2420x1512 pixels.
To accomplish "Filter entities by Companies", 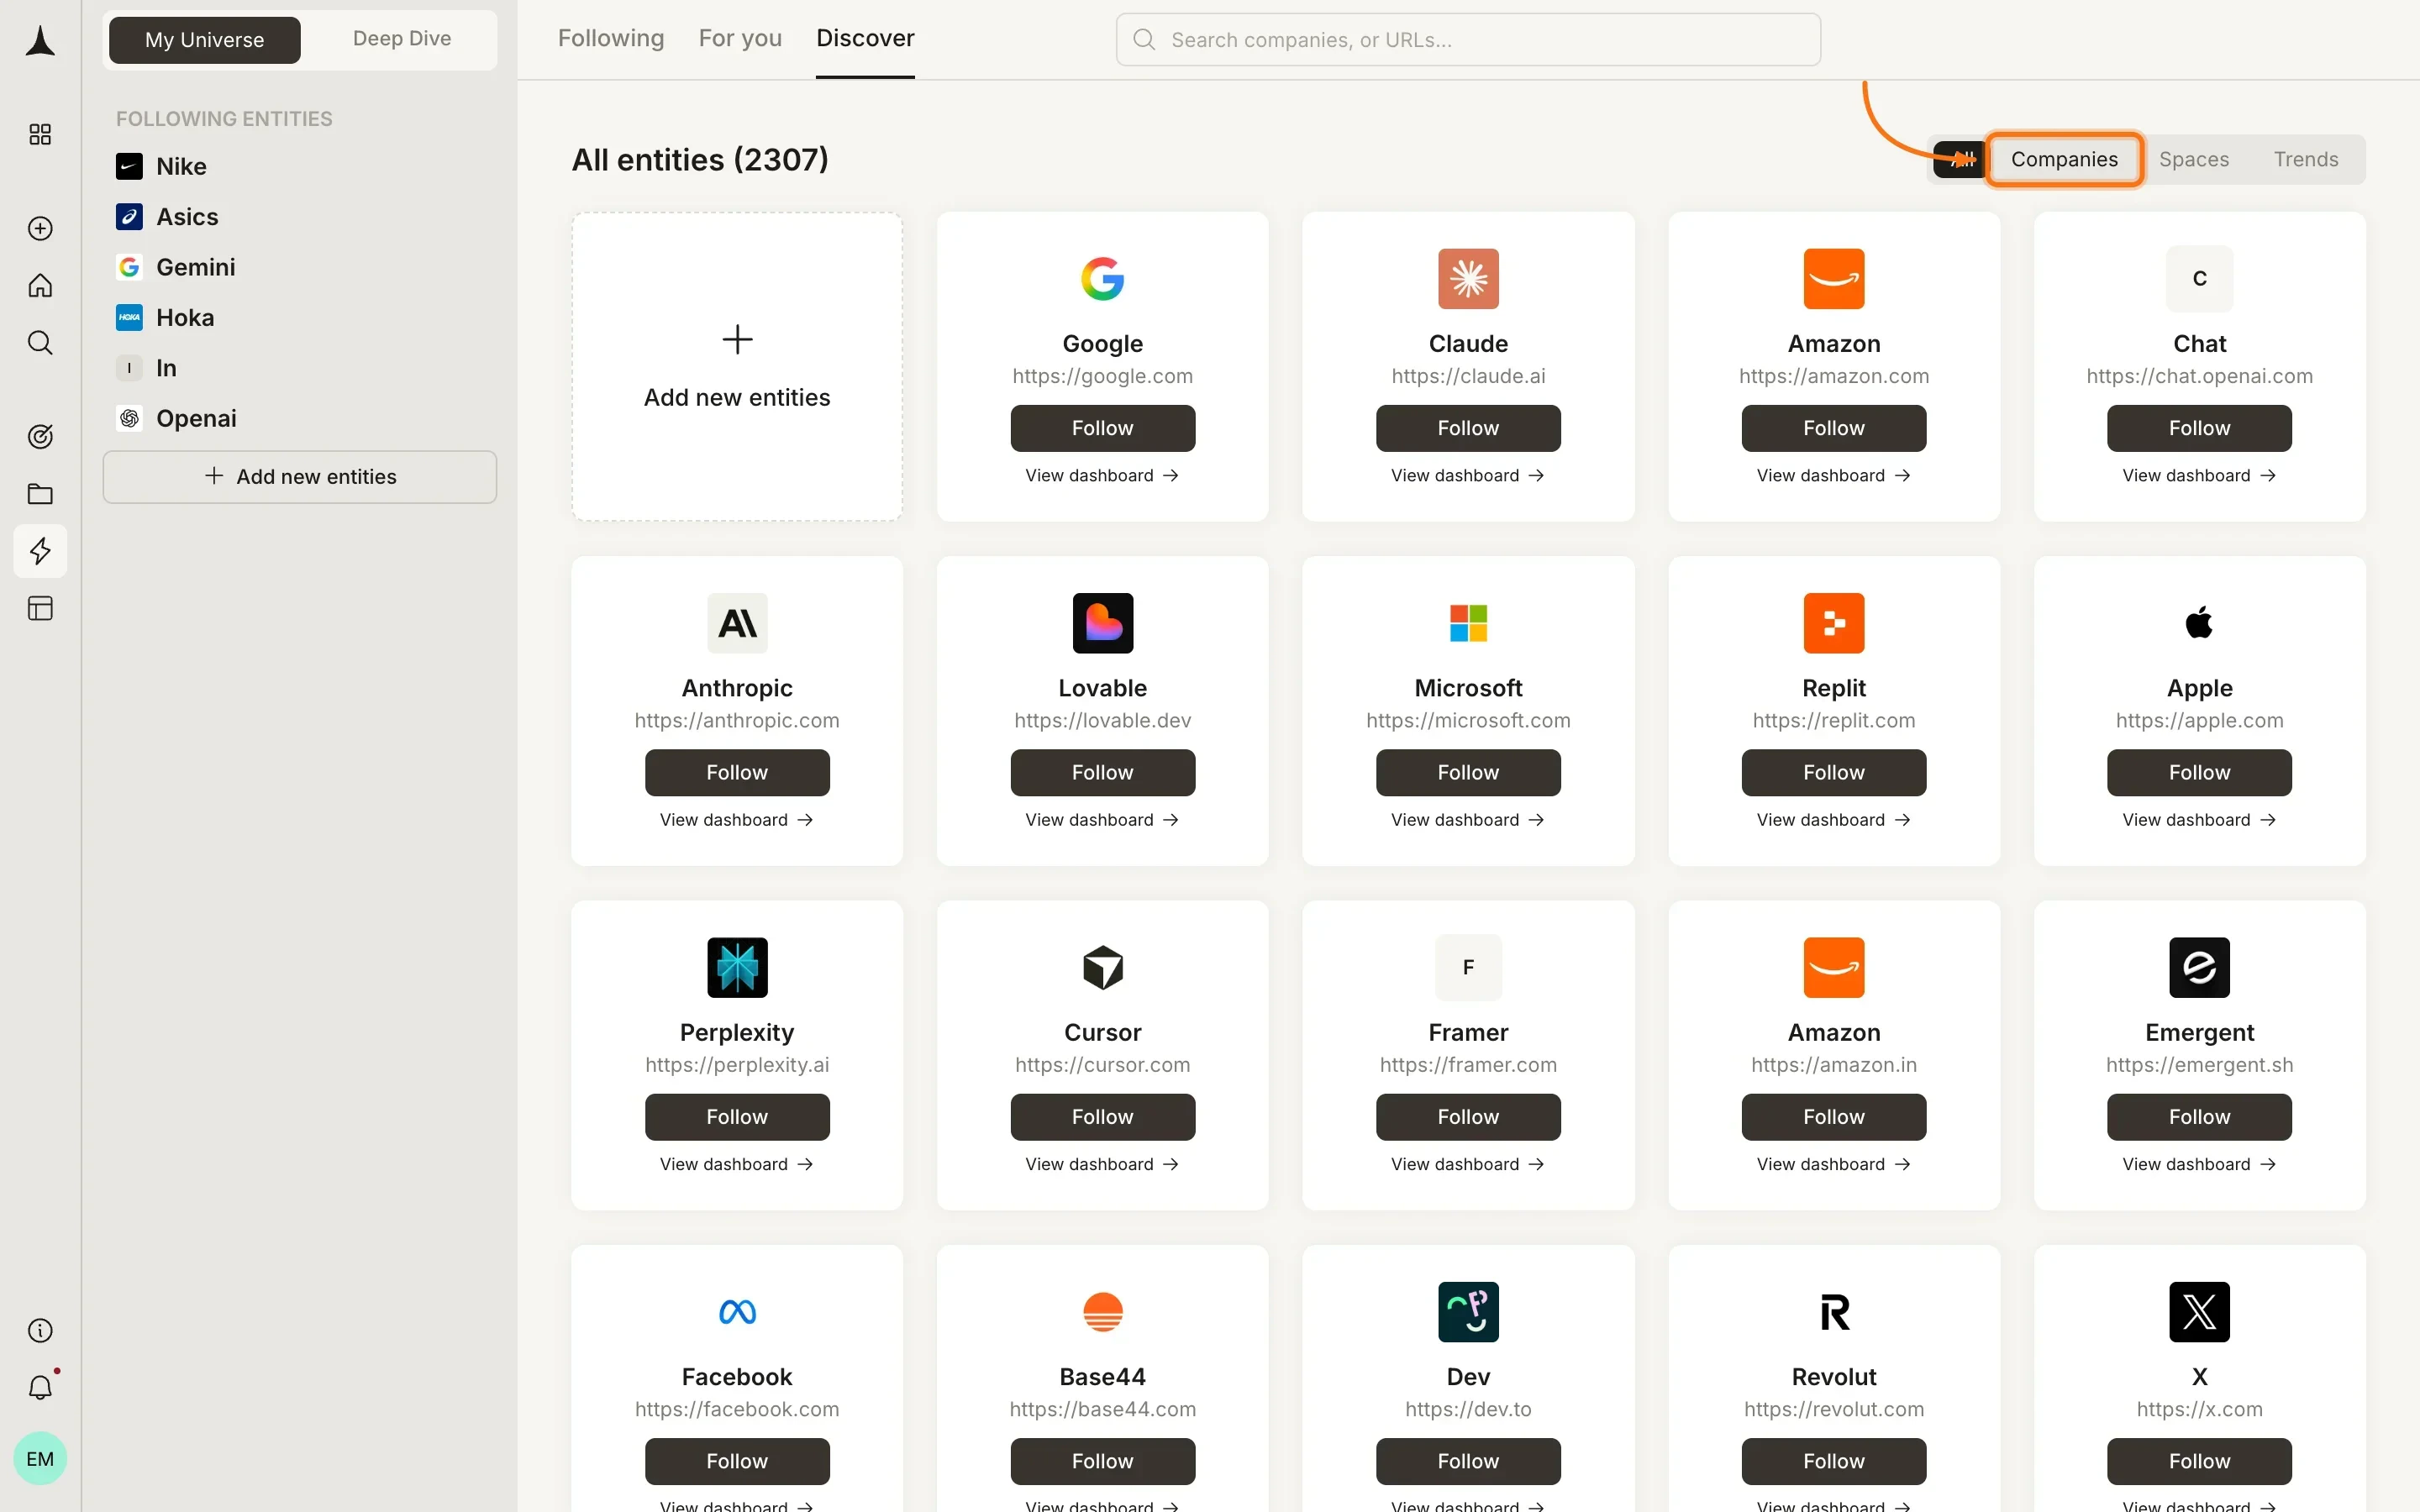I will [2064, 159].
